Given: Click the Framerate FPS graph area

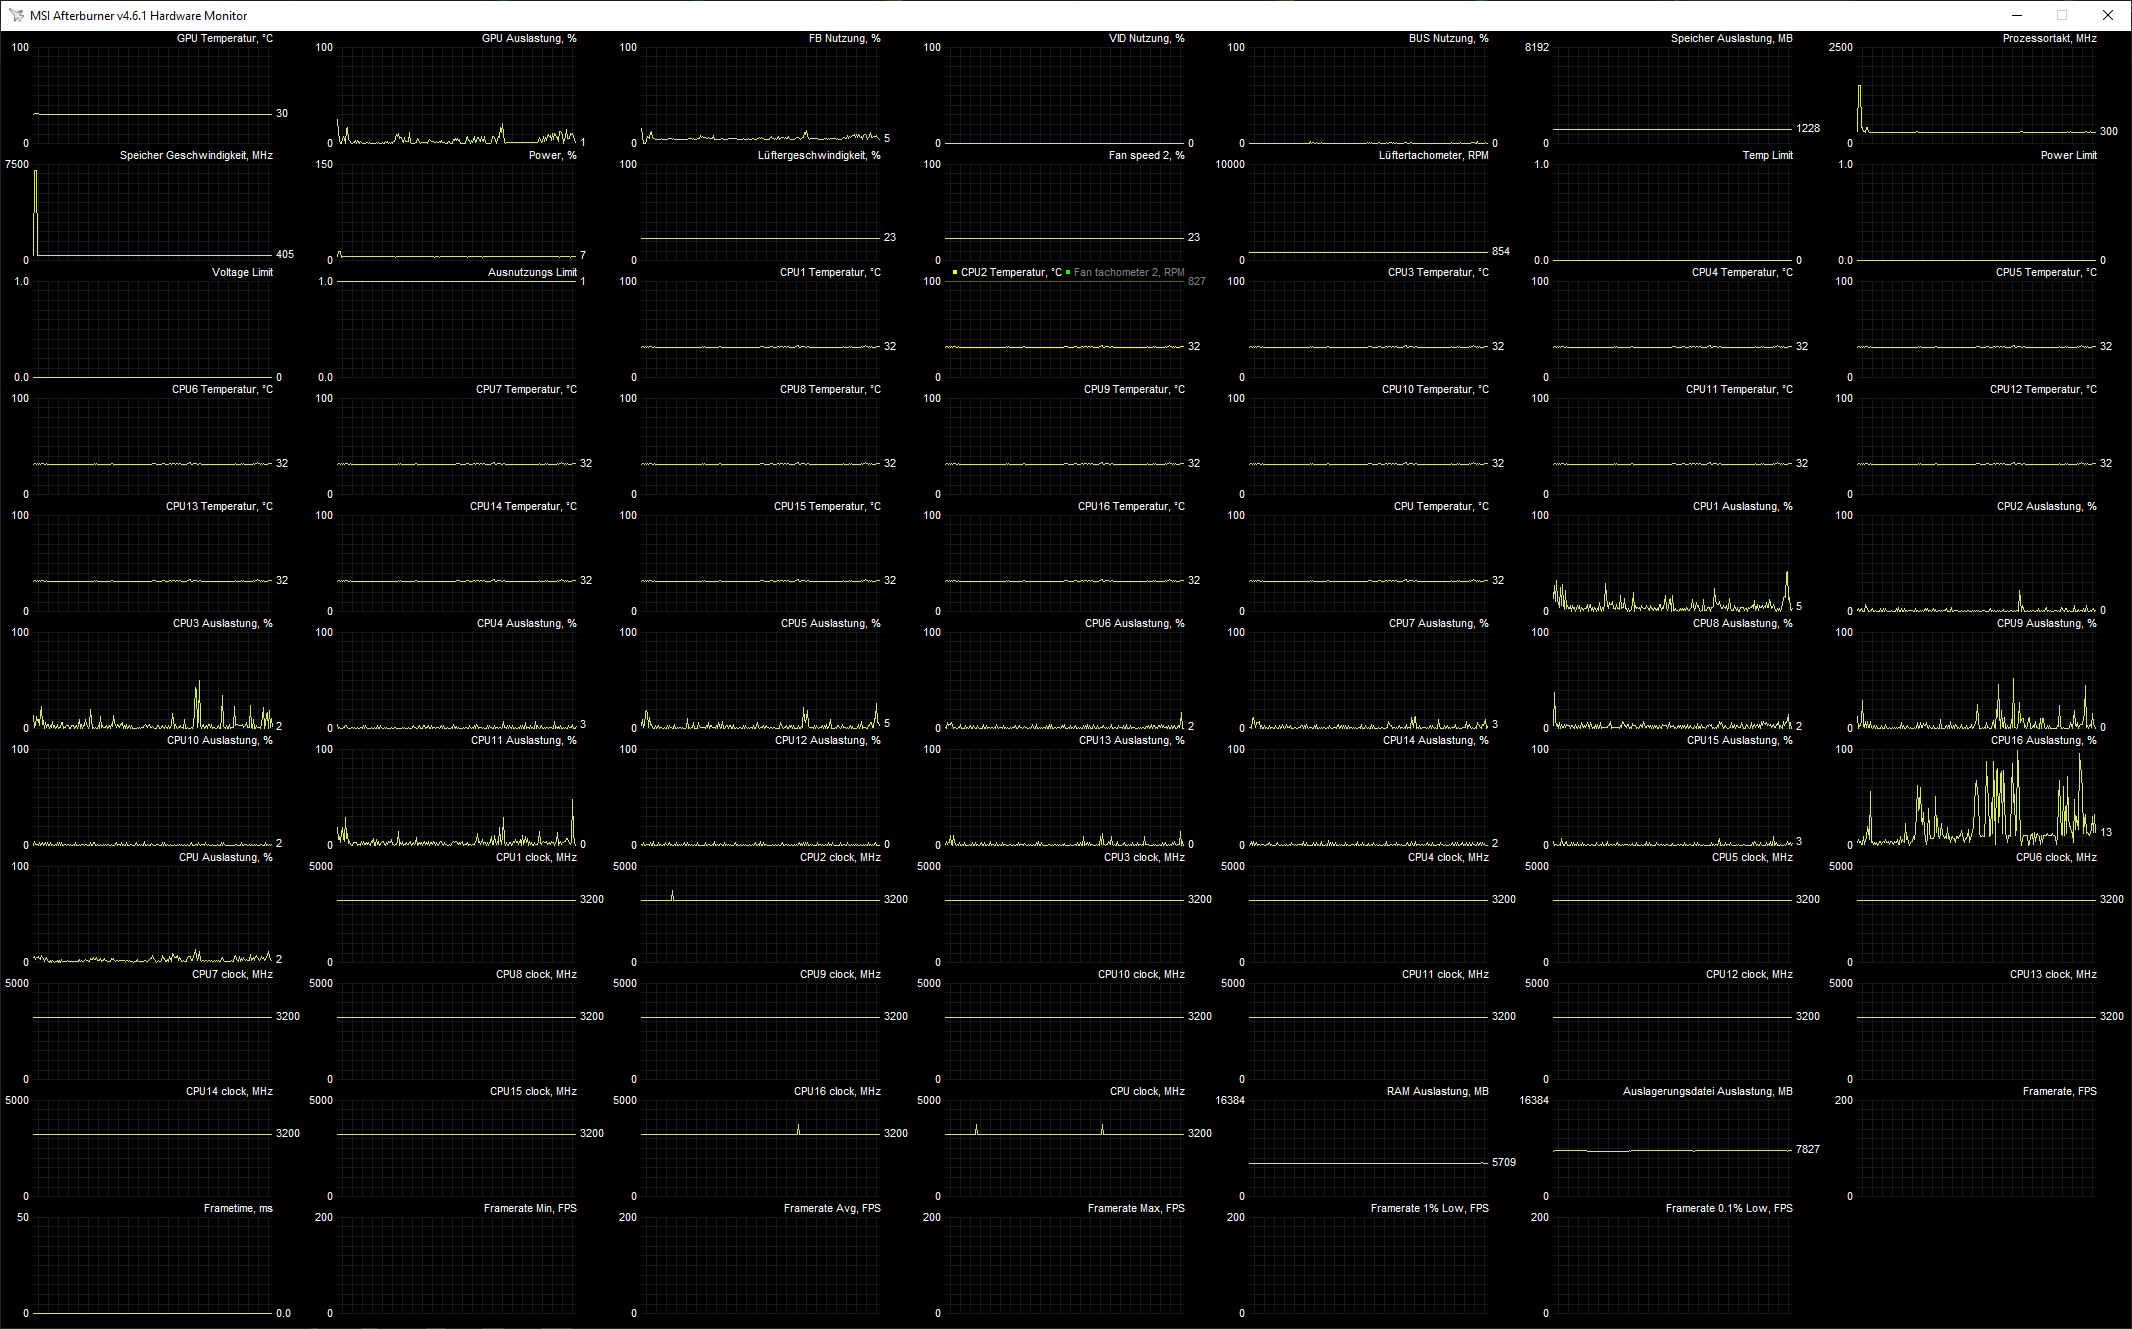Looking at the screenshot, I should pos(1976,1150).
